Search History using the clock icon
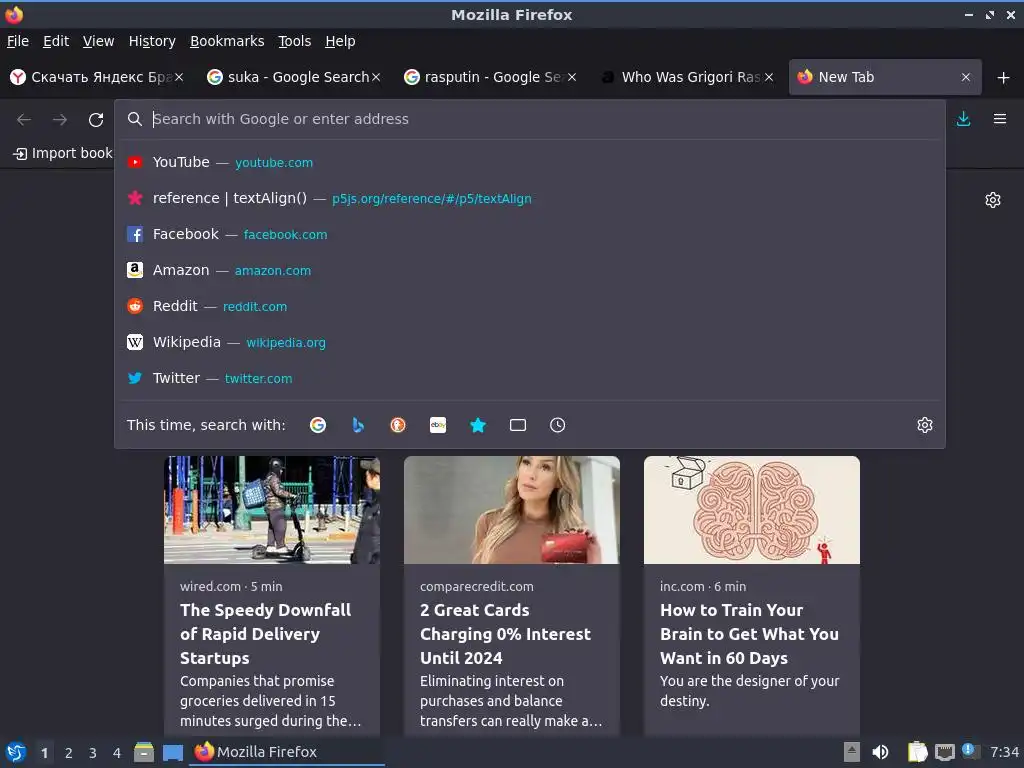Viewport: 1024px width, 768px height. (558, 425)
